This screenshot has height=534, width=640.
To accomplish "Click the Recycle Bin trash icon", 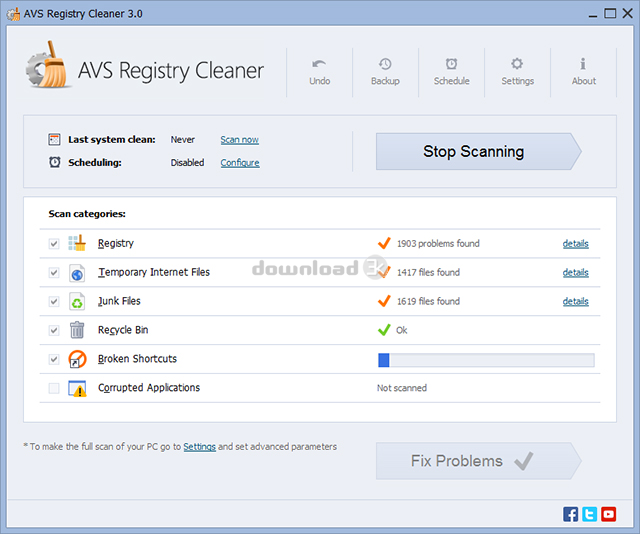I will [x=77, y=330].
